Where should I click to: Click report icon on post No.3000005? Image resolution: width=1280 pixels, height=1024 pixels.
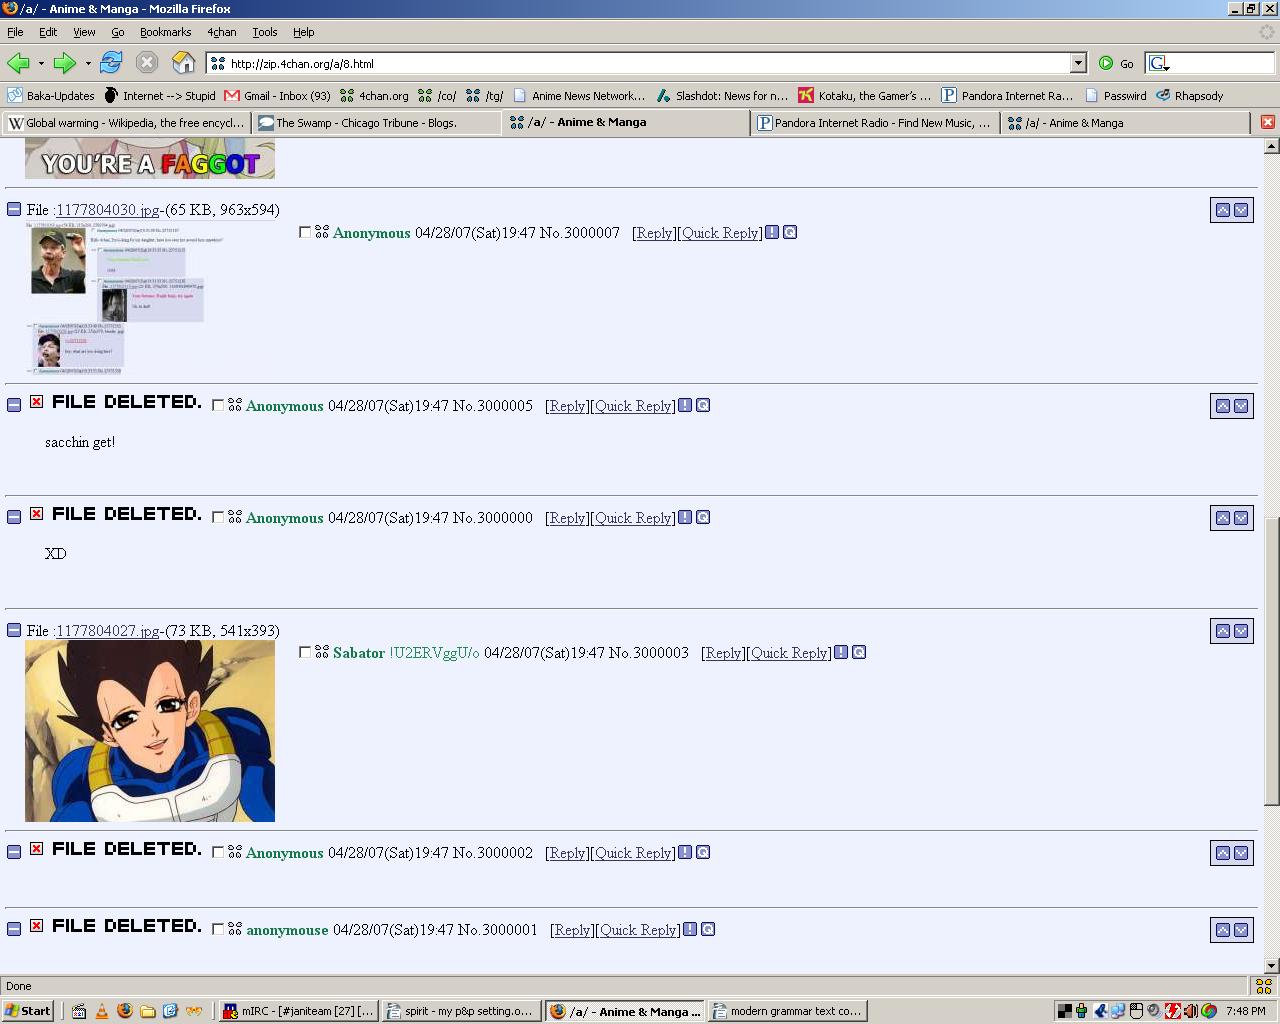tap(685, 405)
